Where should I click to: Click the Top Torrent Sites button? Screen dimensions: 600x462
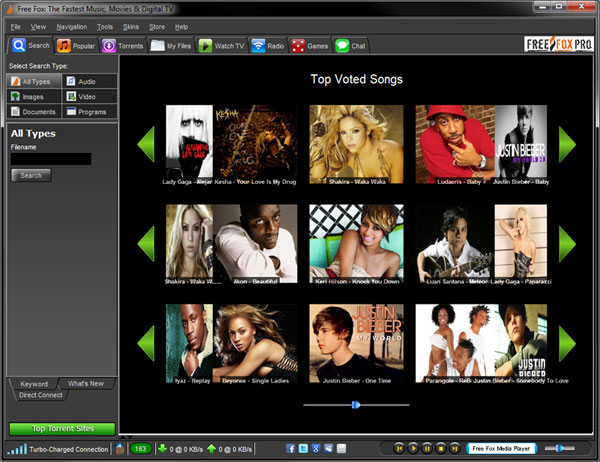(62, 429)
